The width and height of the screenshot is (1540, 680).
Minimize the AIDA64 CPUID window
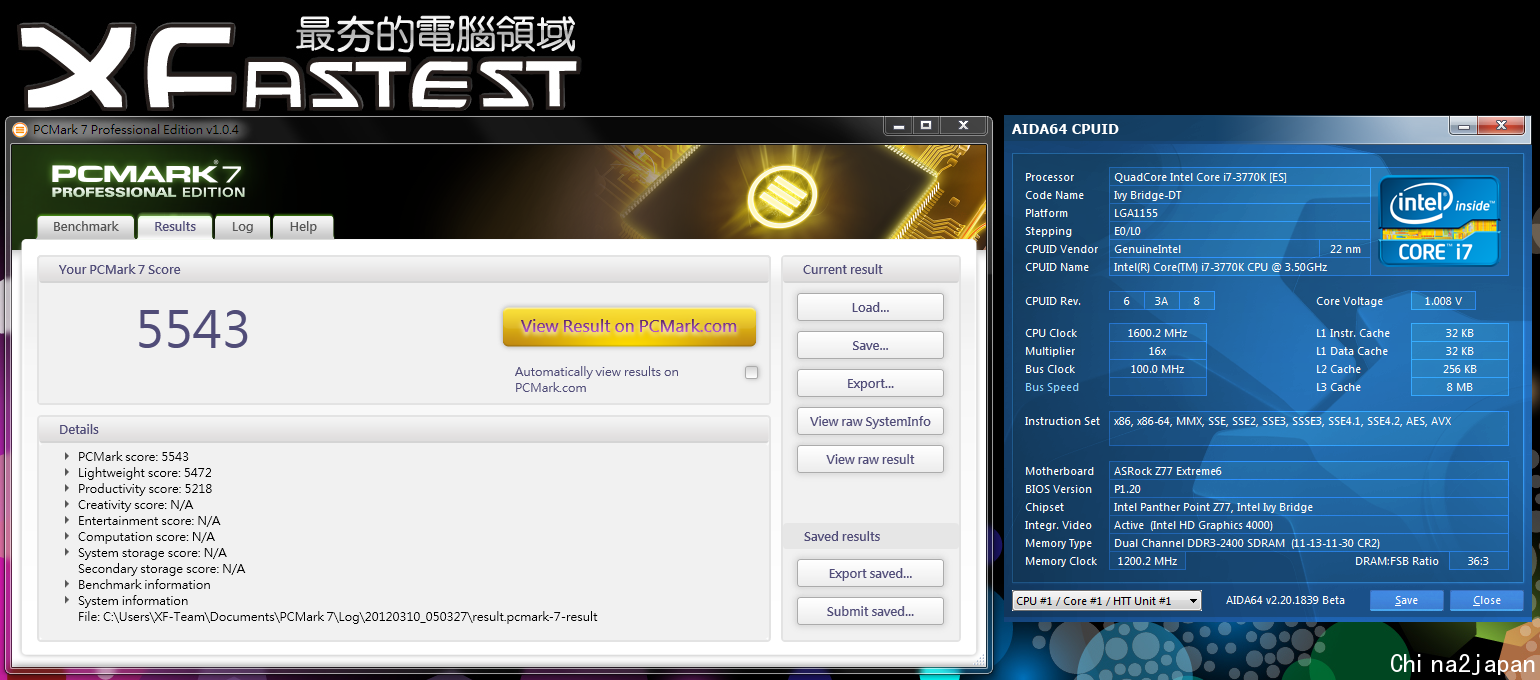pyautogui.click(x=1466, y=126)
